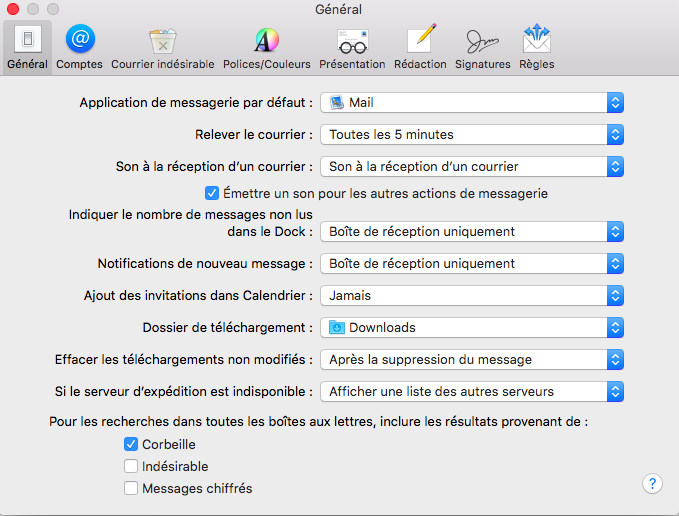The height and width of the screenshot is (516, 679).
Task: Change the Dossier de téléchargement Downloads dropdown
Action: tap(472, 327)
